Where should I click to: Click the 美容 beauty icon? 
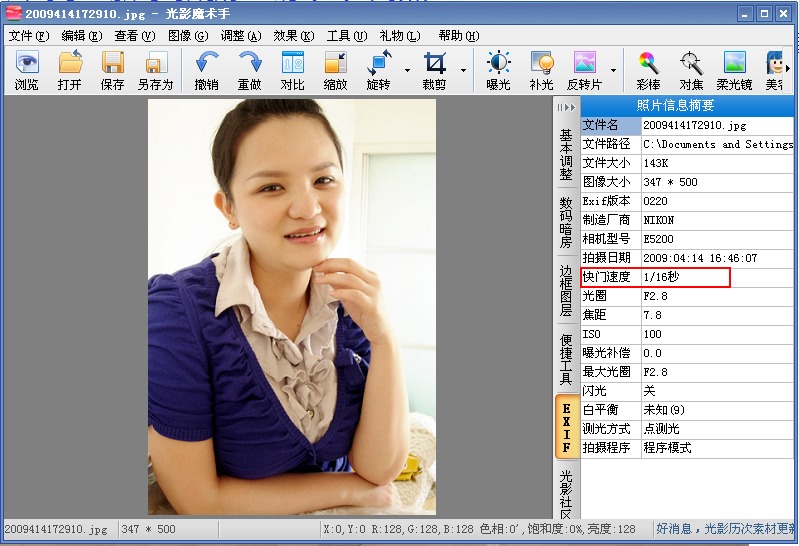tap(775, 70)
